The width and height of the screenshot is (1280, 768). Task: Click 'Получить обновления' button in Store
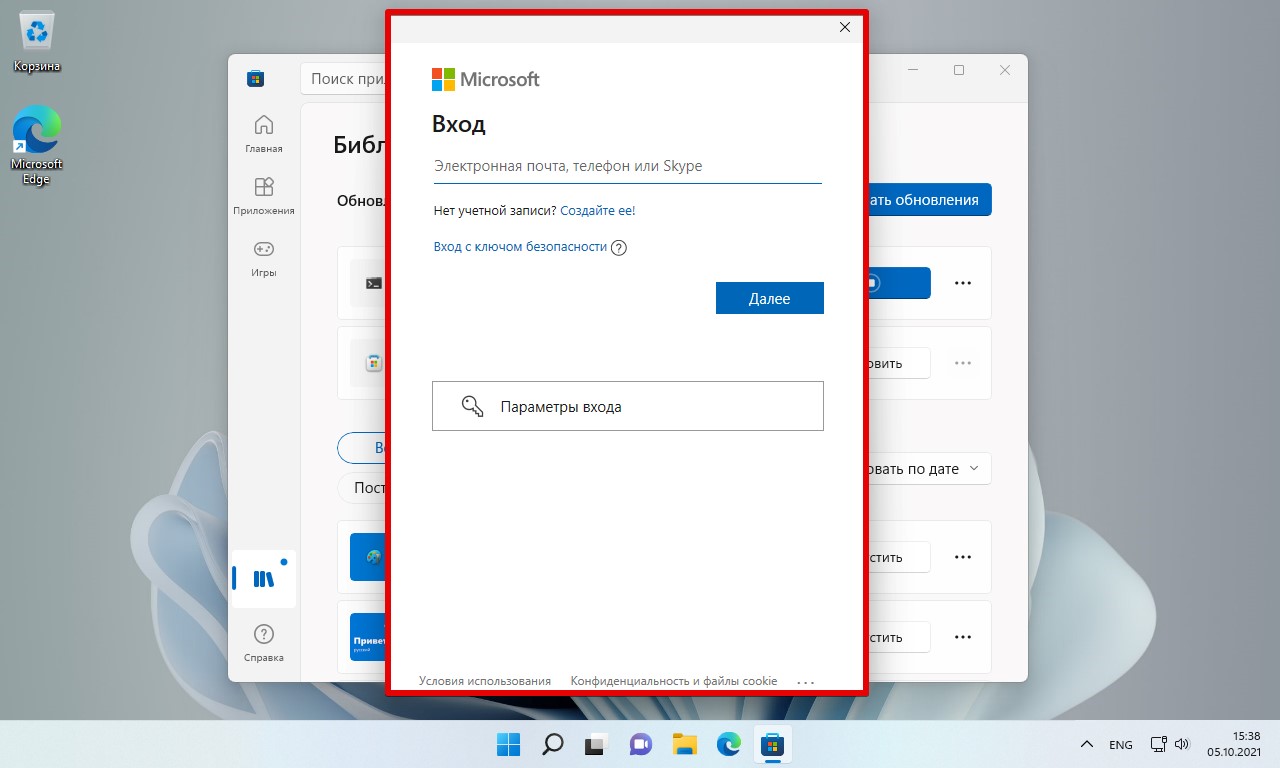(929, 200)
